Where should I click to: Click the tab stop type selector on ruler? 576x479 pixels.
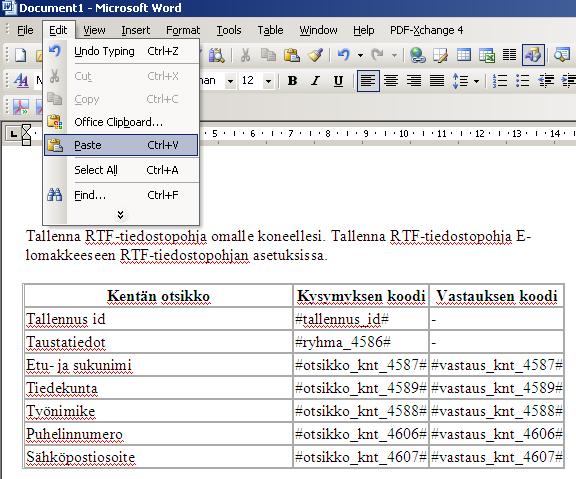pos(14,134)
